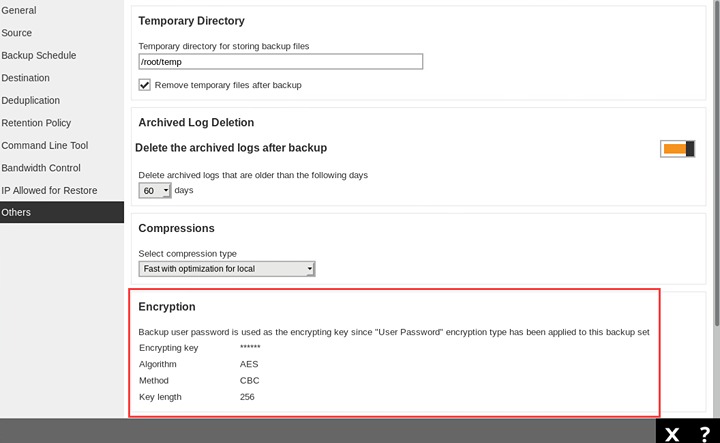The image size is (720, 443).
Task: Go to Backup Schedule section
Action: [39, 55]
